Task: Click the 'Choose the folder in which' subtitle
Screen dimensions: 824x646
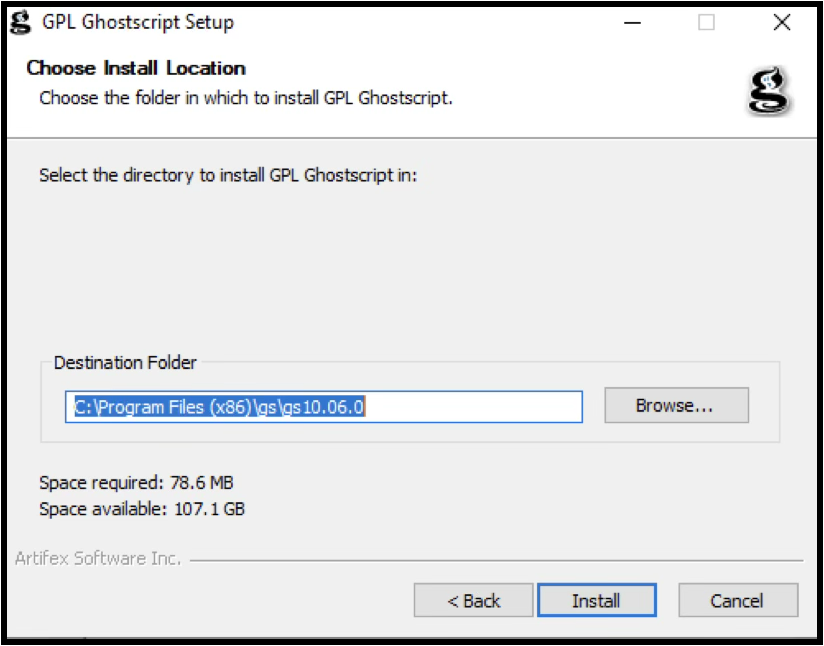Action: point(246,98)
